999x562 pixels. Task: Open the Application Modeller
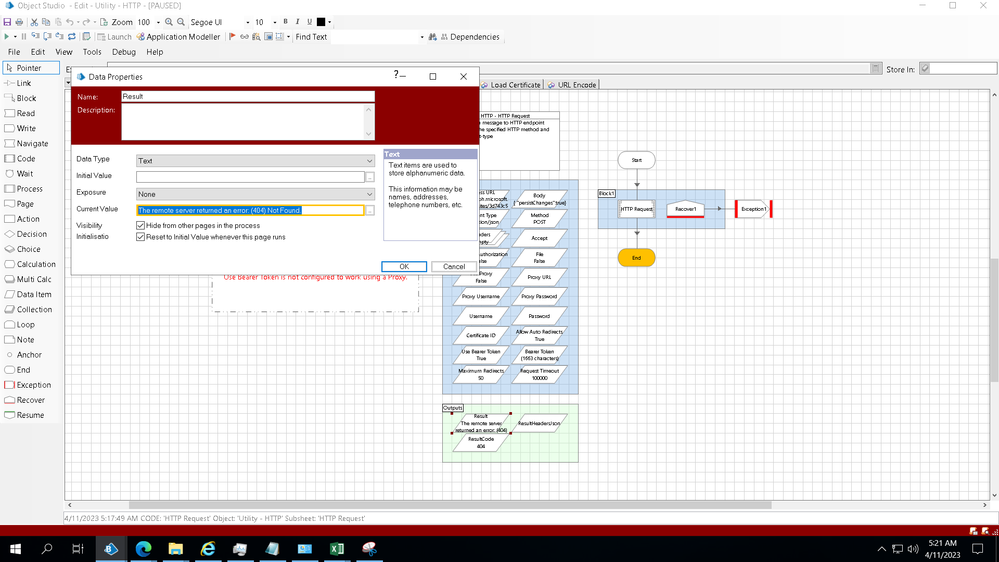[x=178, y=37]
